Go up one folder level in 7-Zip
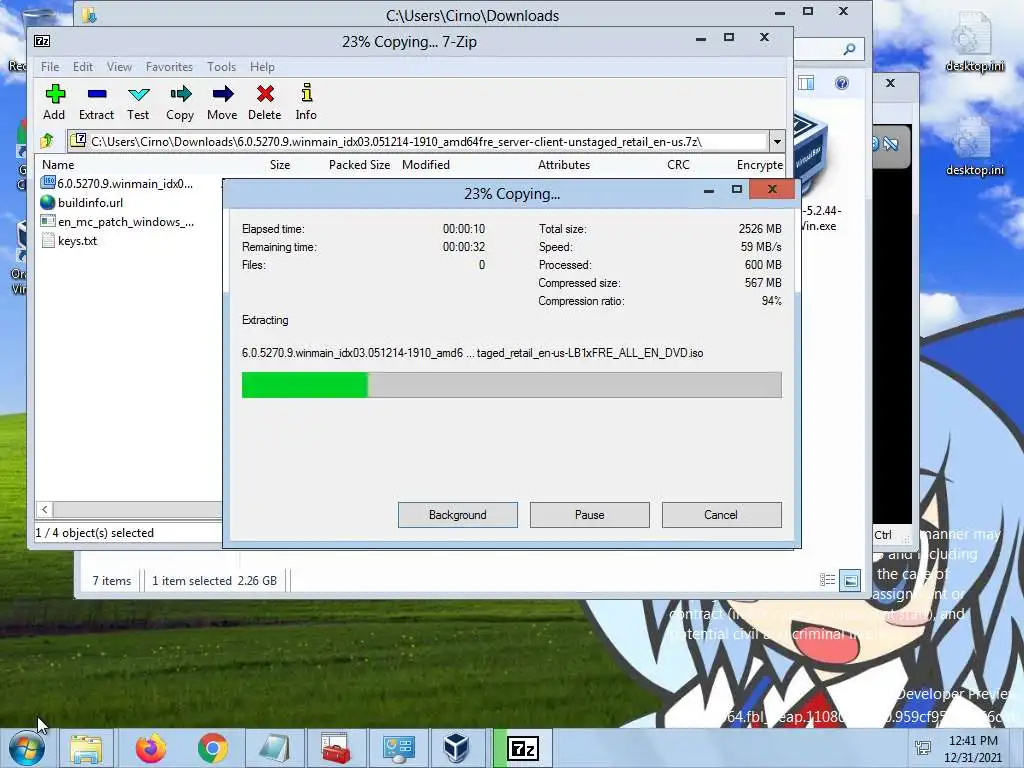This screenshot has height=768, width=1024. click(47, 140)
